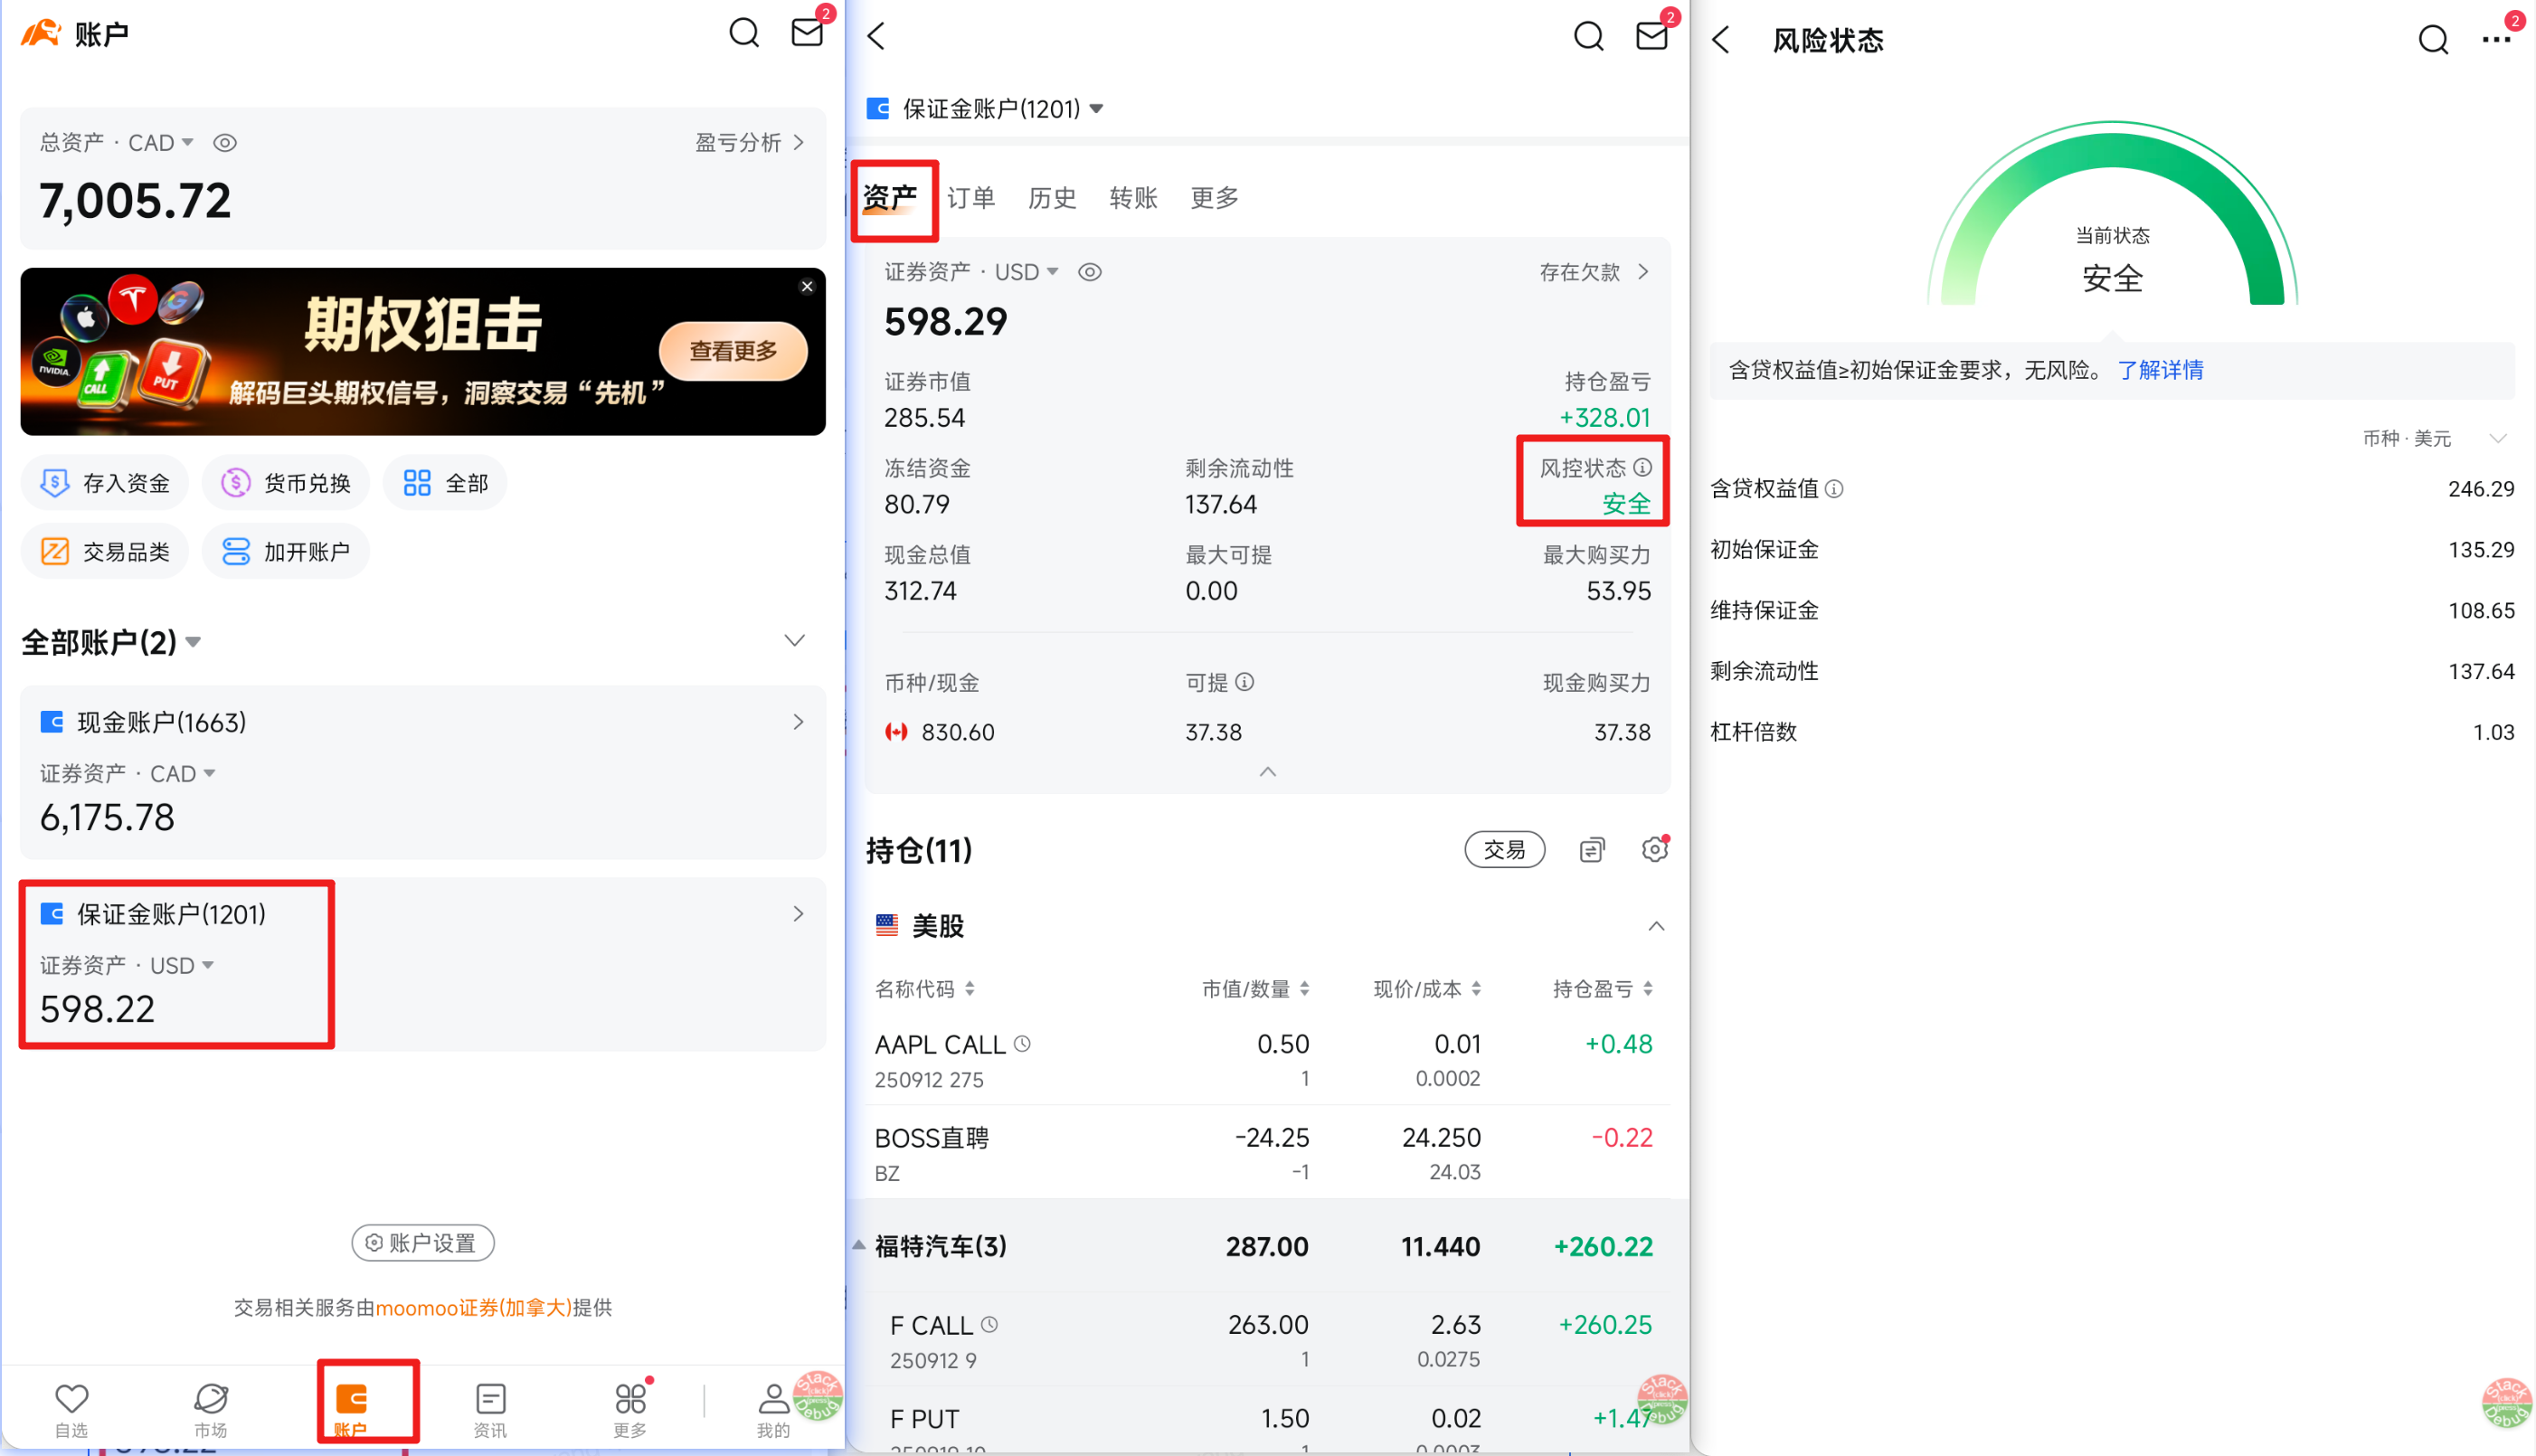This screenshot has width=2536, height=1456.
Task: Tap the 加开账户 add account icon
Action: point(236,552)
